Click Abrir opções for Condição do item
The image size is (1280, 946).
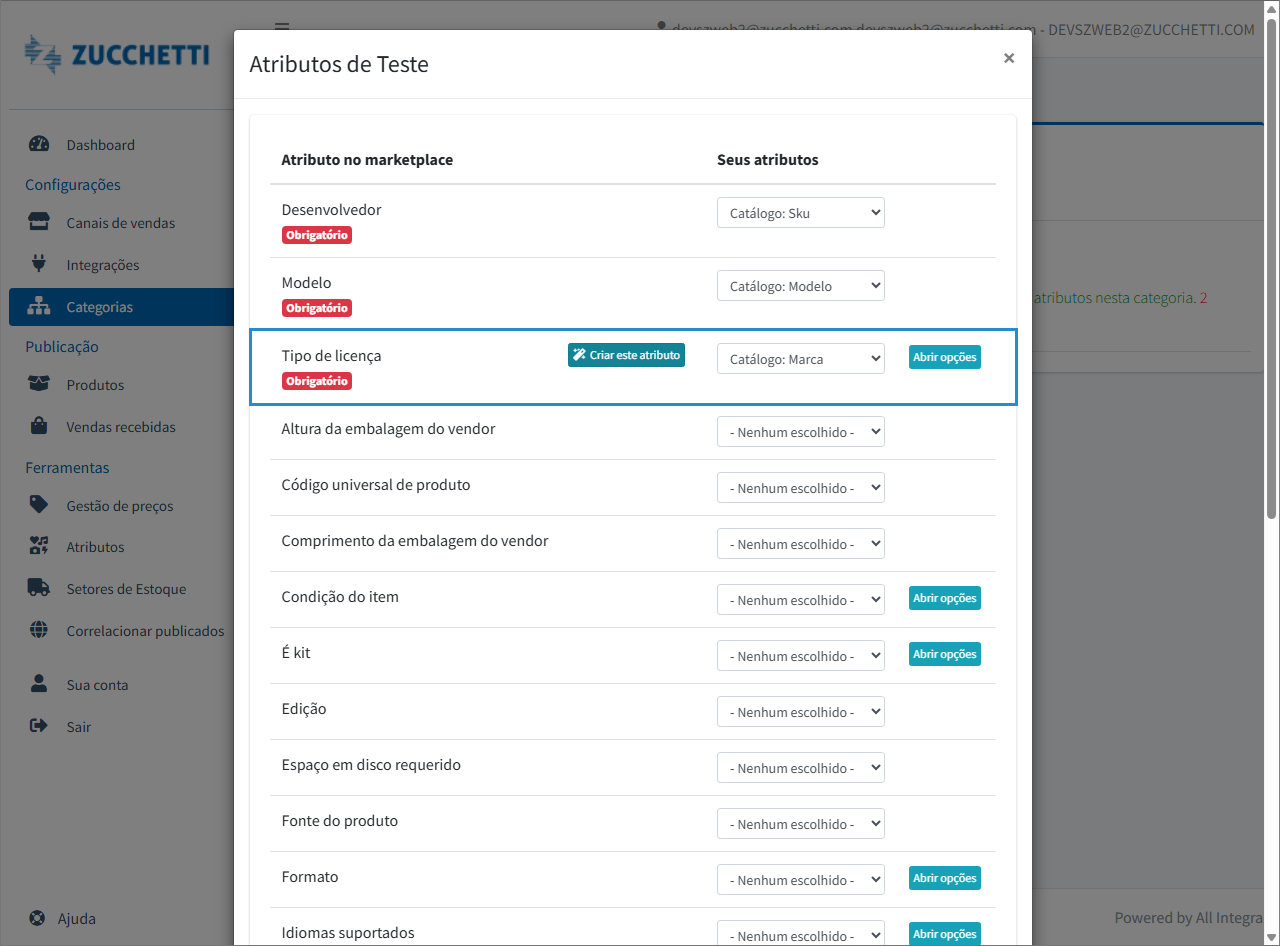[x=944, y=598]
